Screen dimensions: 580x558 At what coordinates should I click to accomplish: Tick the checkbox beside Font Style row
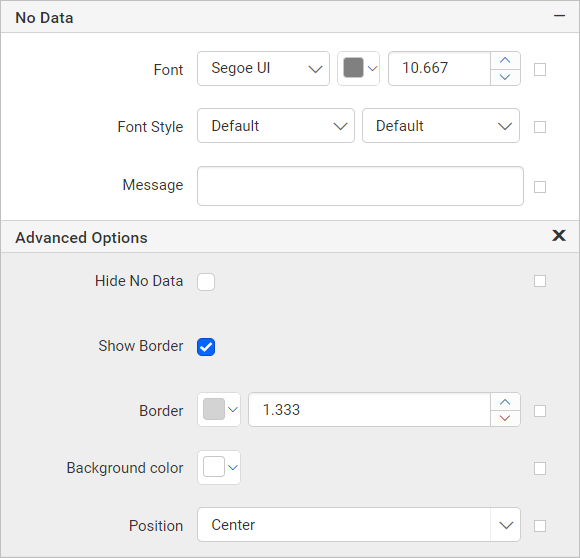point(540,127)
